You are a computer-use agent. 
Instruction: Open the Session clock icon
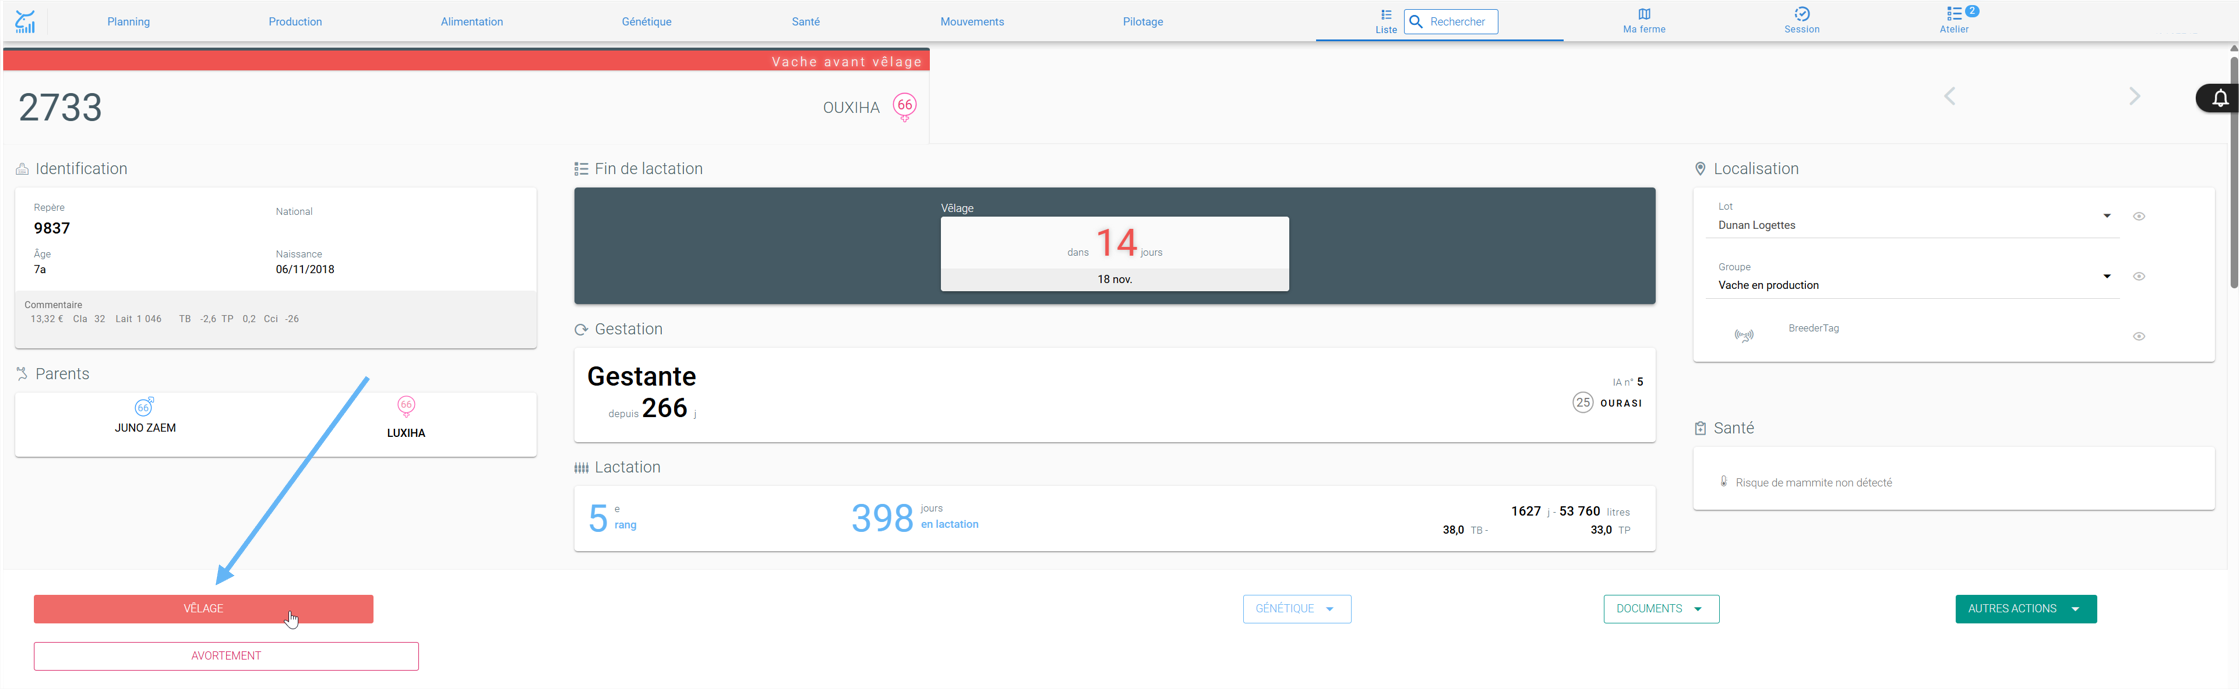1802,14
